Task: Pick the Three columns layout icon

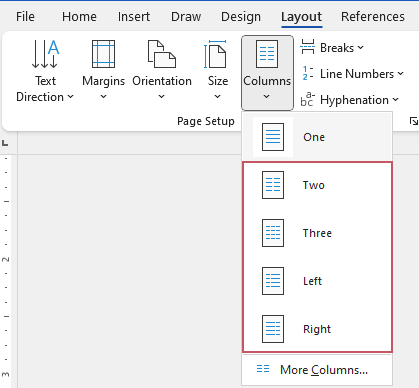Action: tap(273, 233)
